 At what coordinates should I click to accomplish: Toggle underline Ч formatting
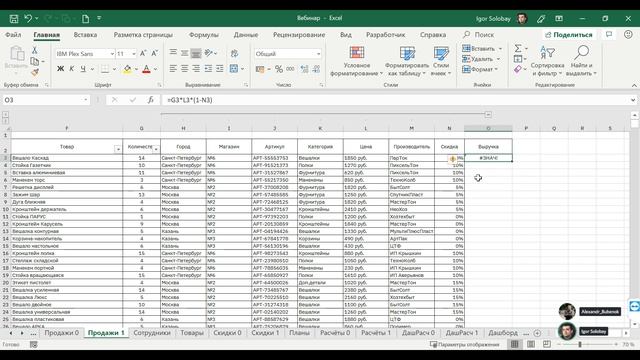tap(83, 69)
